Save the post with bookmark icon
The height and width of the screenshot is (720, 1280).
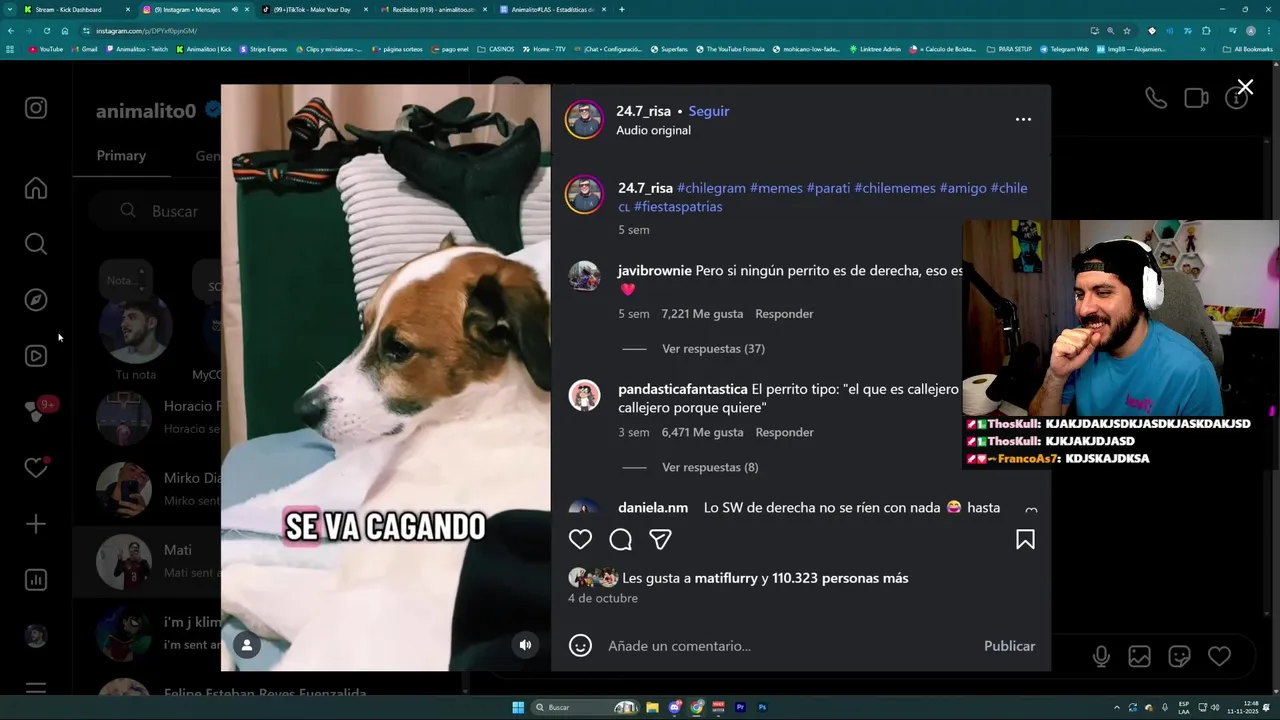pos(1025,540)
